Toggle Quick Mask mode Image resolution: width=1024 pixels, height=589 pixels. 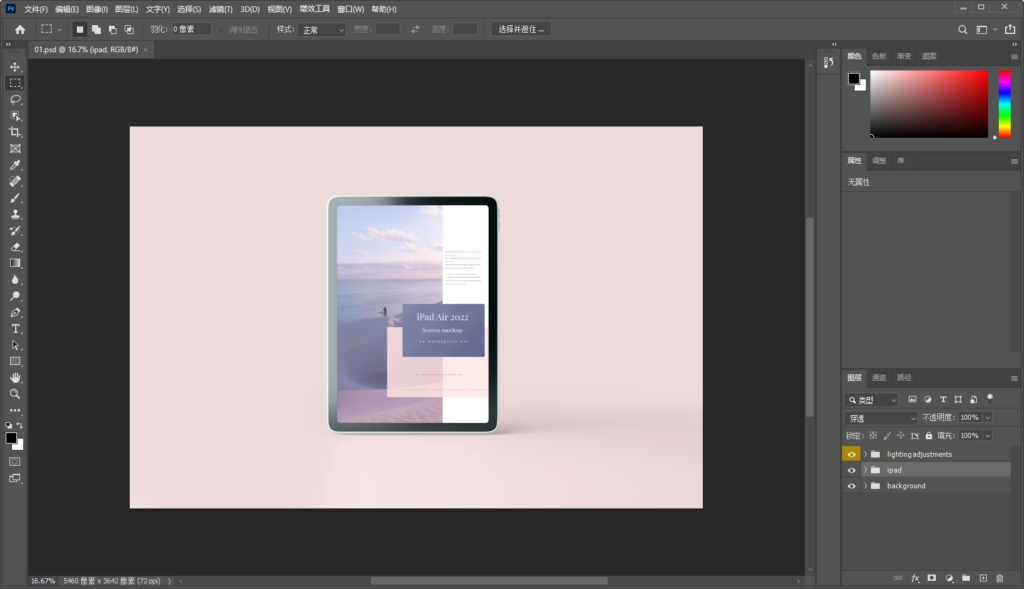(x=15, y=462)
